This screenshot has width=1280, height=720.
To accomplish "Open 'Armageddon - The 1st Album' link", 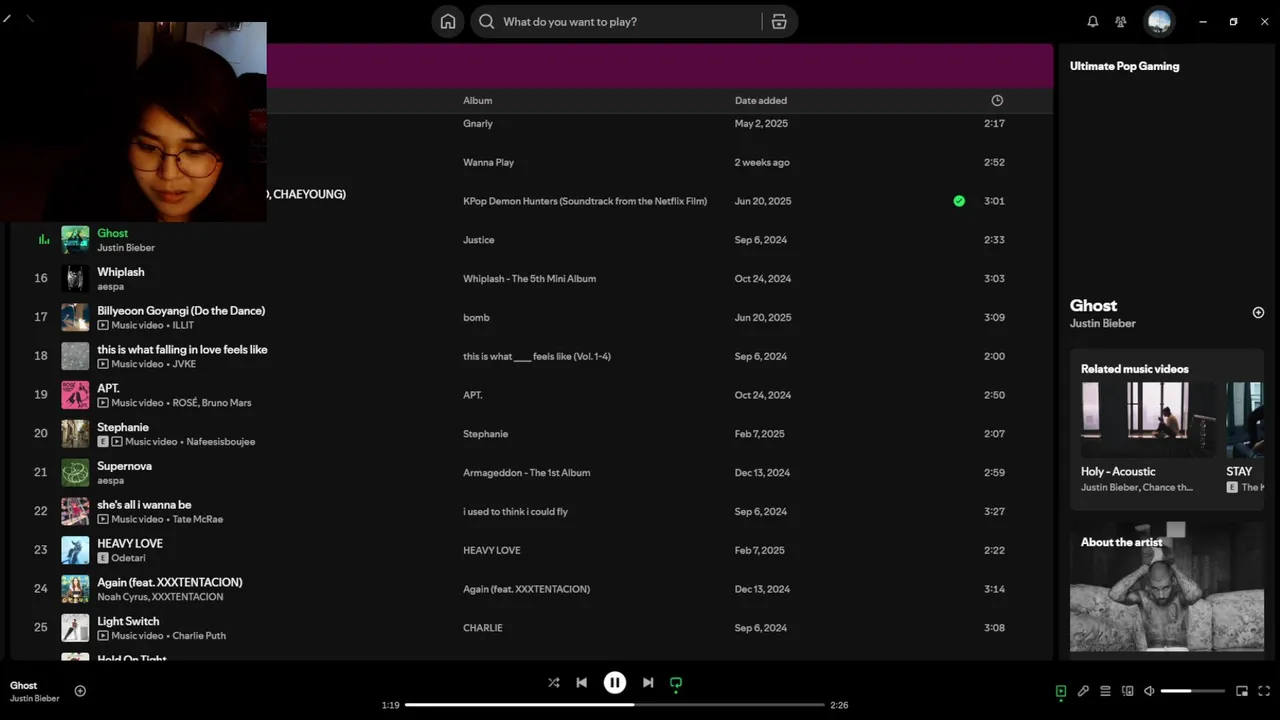I will (527, 473).
